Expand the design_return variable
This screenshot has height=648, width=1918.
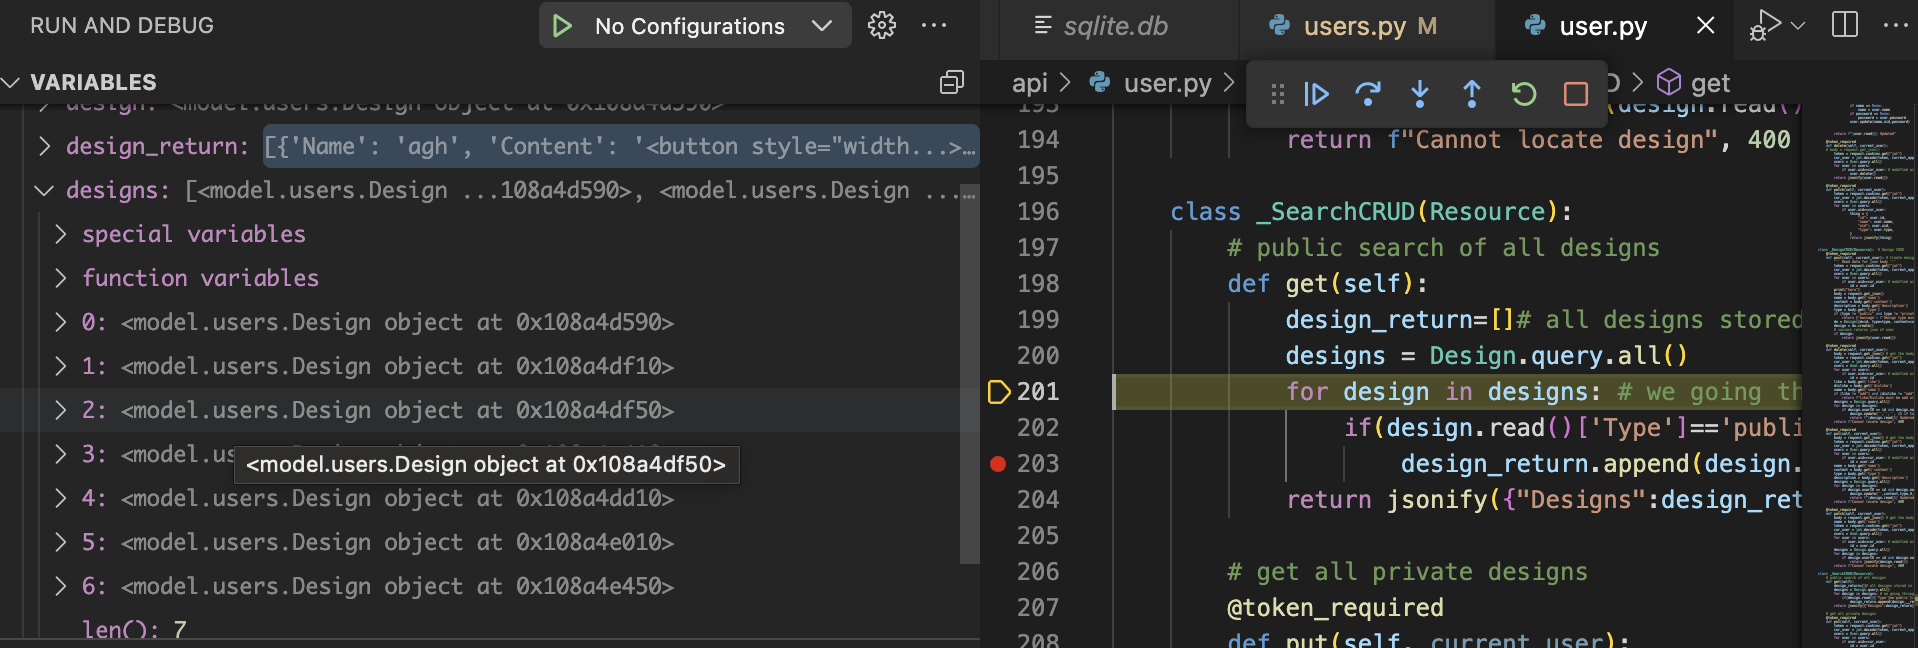click(x=44, y=146)
